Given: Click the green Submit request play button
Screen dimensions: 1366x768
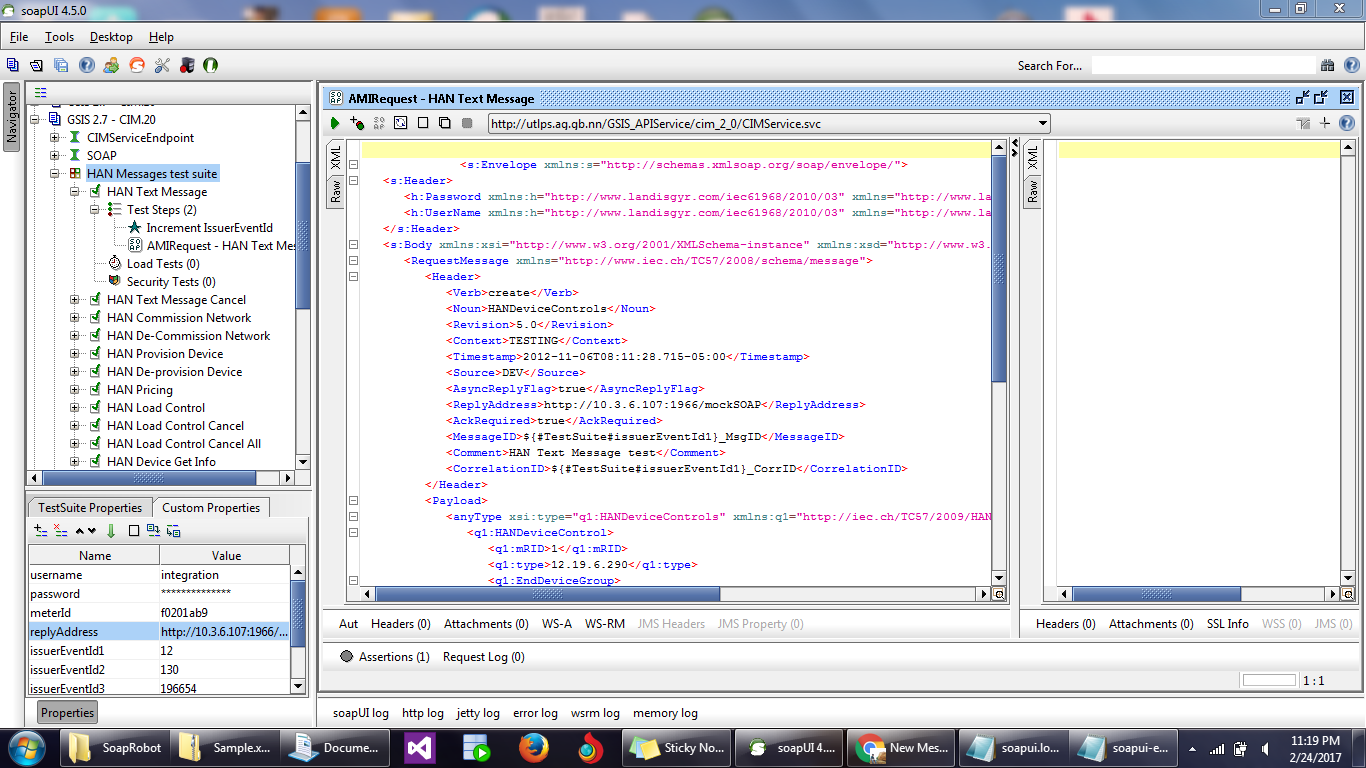Looking at the screenshot, I should tap(335, 123).
